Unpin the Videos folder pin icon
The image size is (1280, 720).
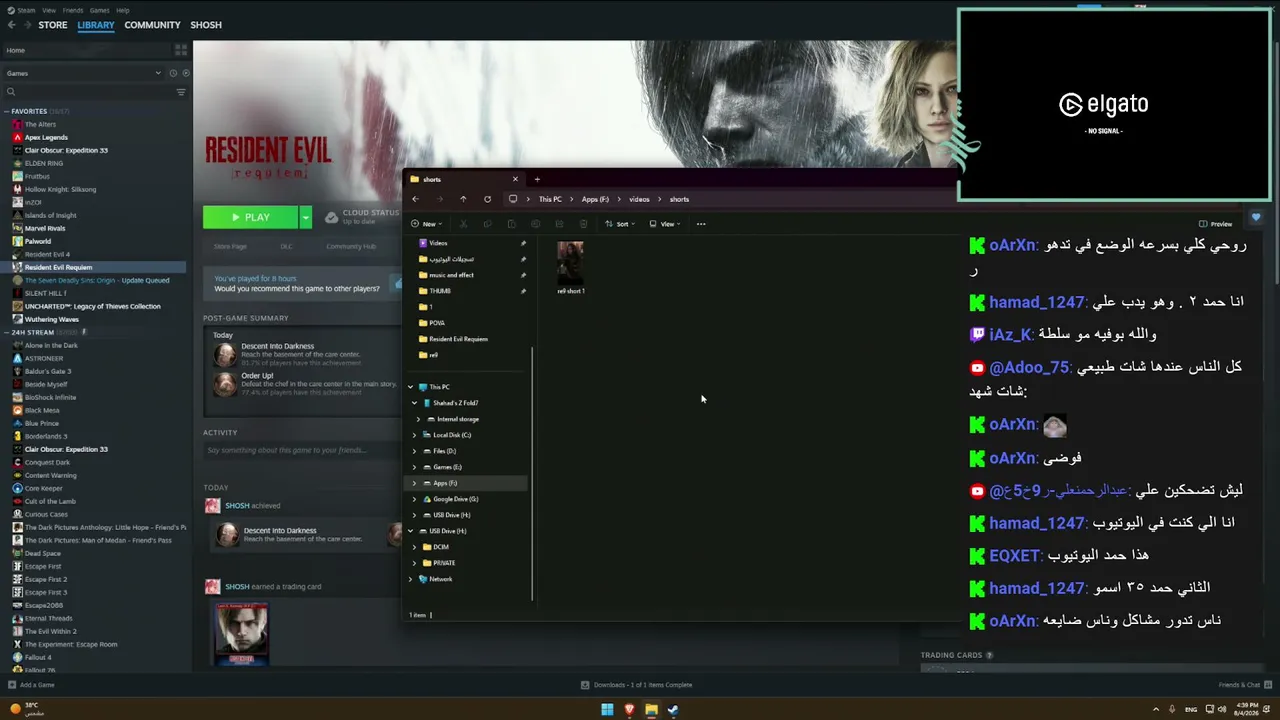point(523,243)
